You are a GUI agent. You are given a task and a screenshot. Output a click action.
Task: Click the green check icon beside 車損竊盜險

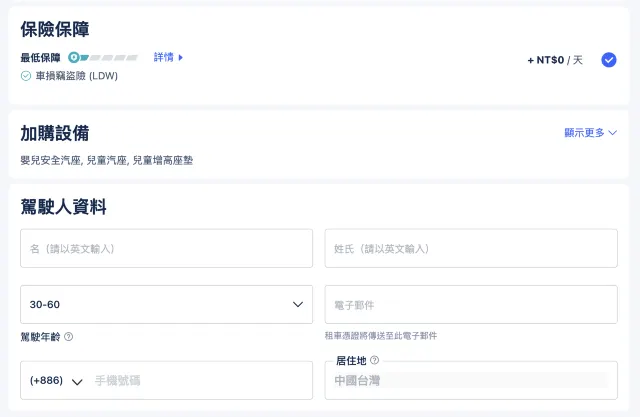(x=26, y=75)
